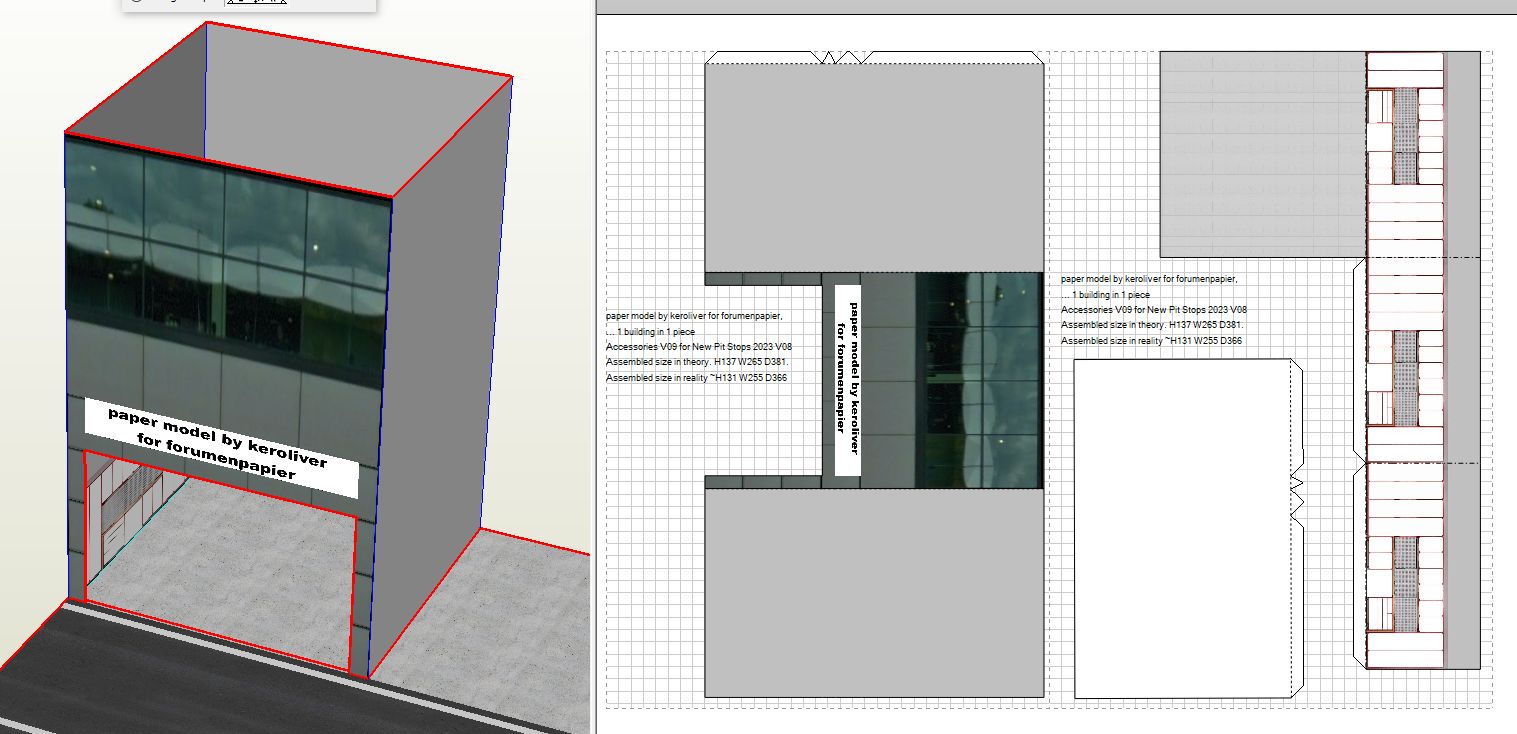The image size is (1517, 734).
Task: Click the zigzag glue tab atop left pattern
Action: pyautogui.click(x=846, y=58)
